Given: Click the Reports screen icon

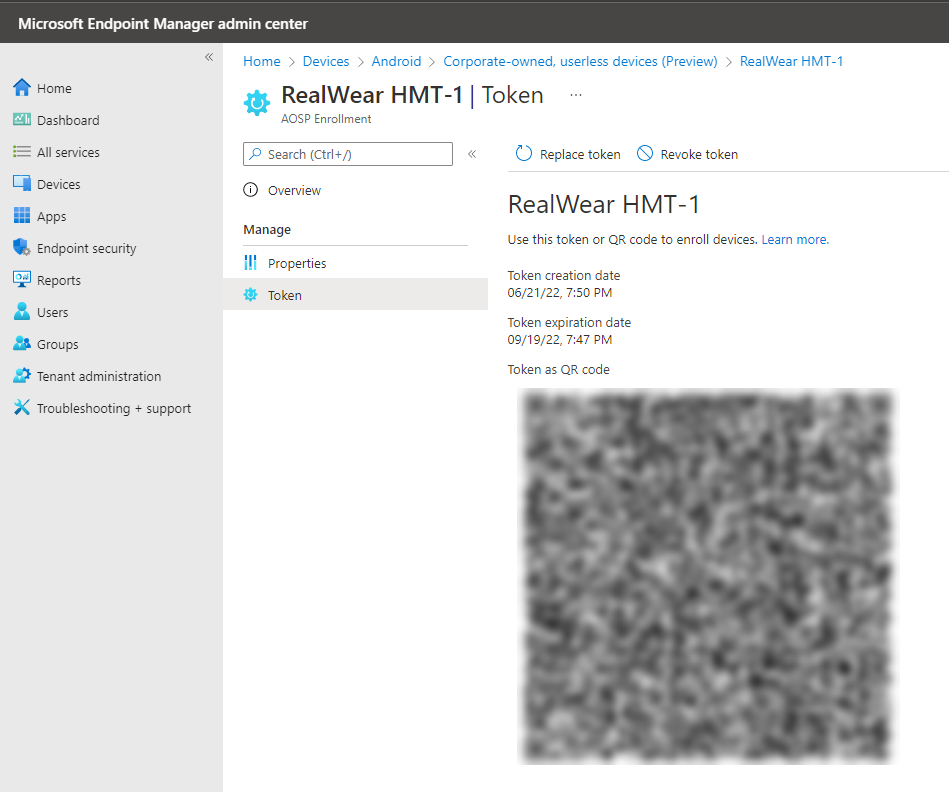Looking at the screenshot, I should 22,279.
